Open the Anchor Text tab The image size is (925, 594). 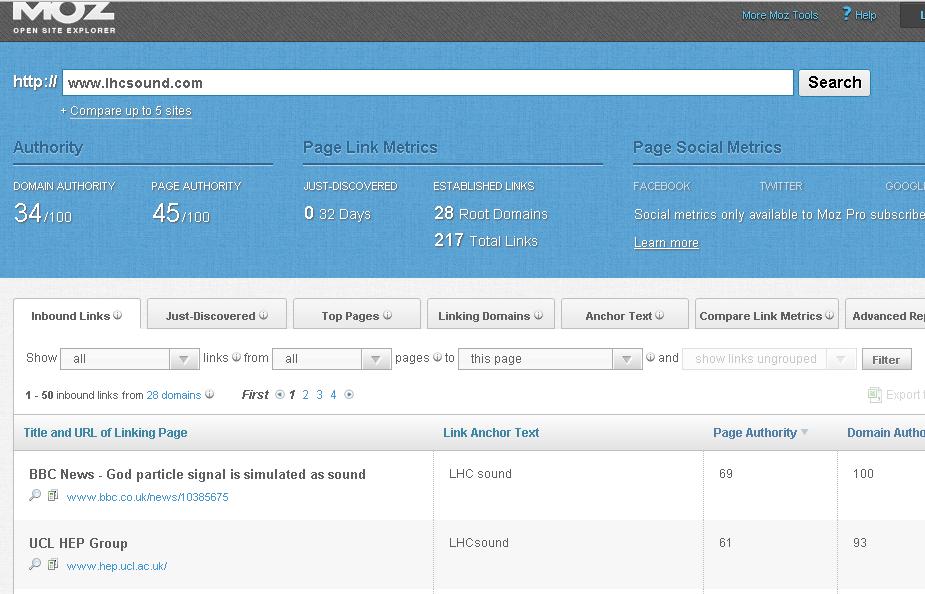click(624, 315)
